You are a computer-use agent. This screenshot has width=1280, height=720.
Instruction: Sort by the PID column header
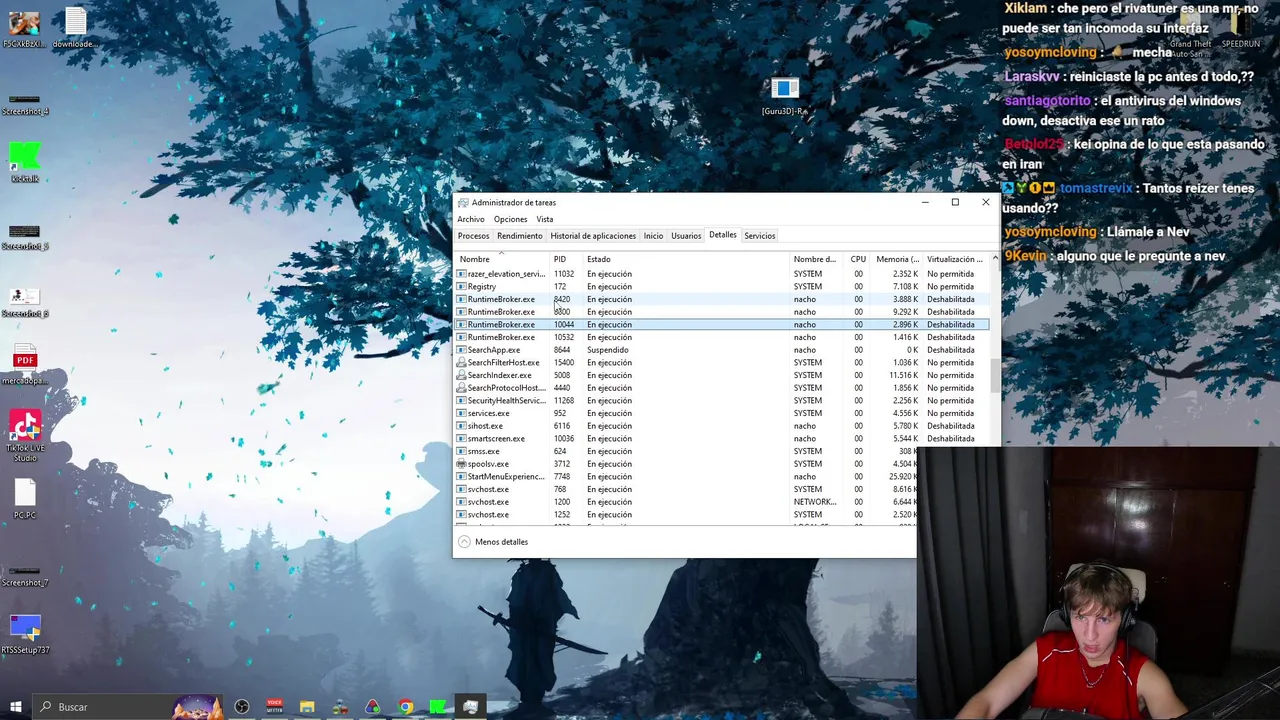(567, 259)
